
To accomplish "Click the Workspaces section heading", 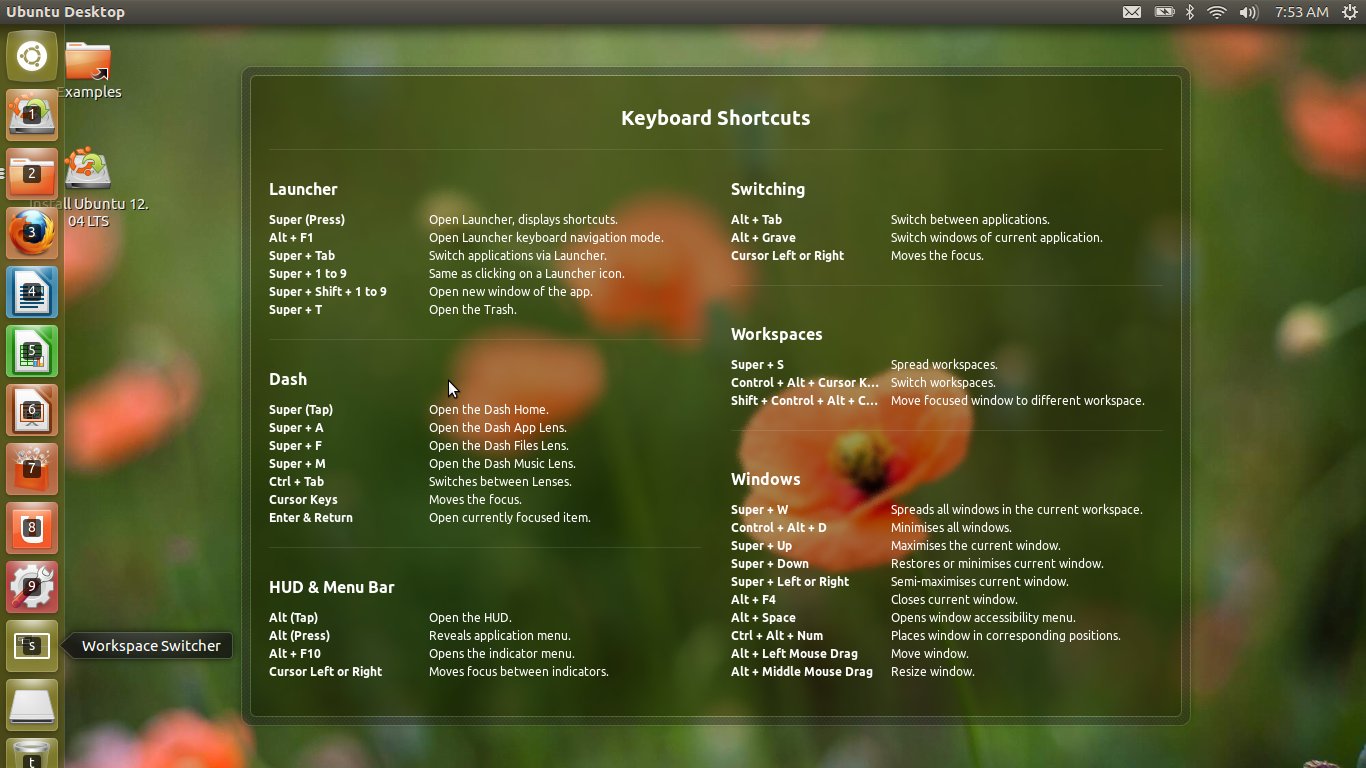I will coord(777,335).
